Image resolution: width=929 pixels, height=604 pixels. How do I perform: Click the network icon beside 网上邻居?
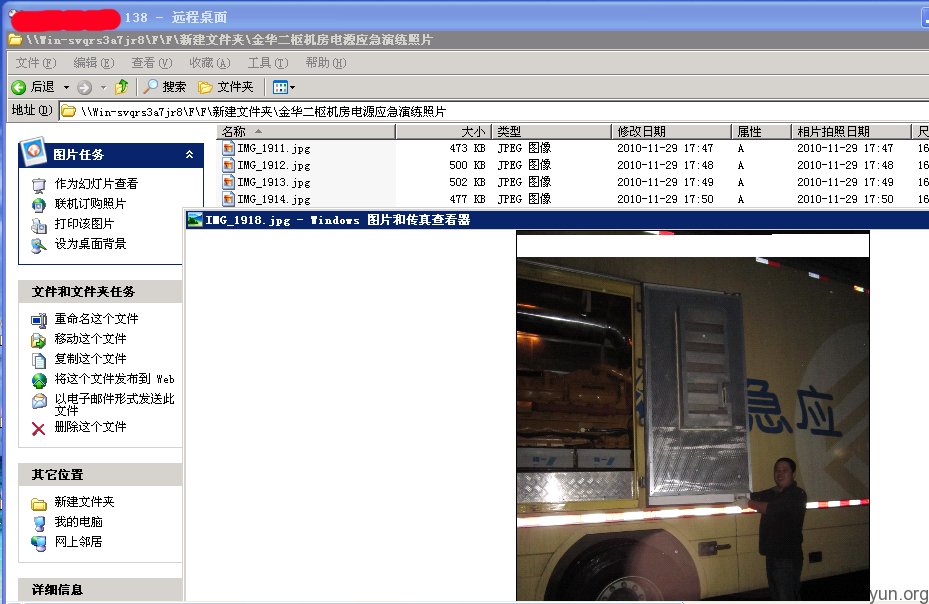coord(39,543)
